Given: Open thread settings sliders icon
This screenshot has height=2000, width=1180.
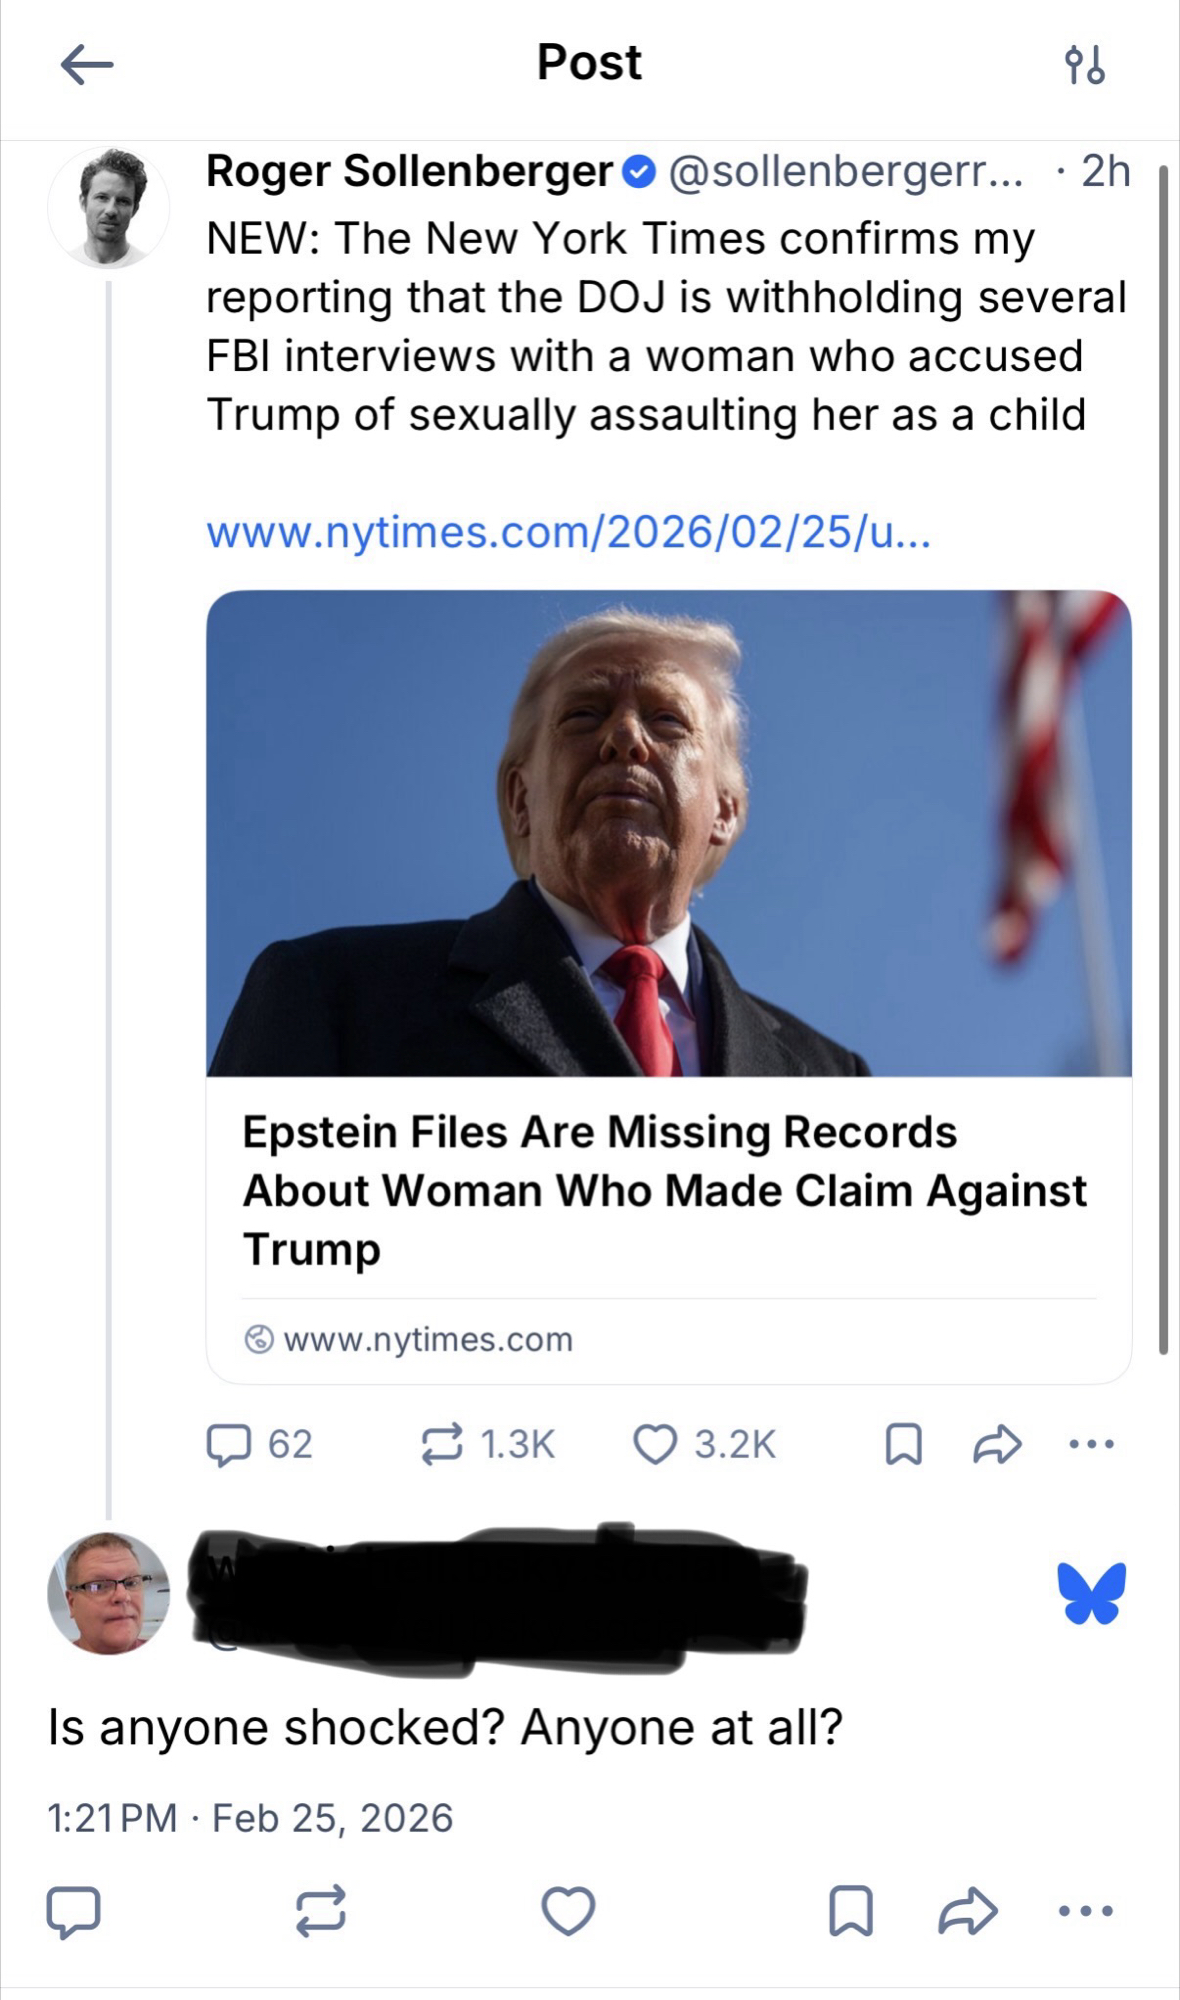Looking at the screenshot, I should pos(1084,65).
